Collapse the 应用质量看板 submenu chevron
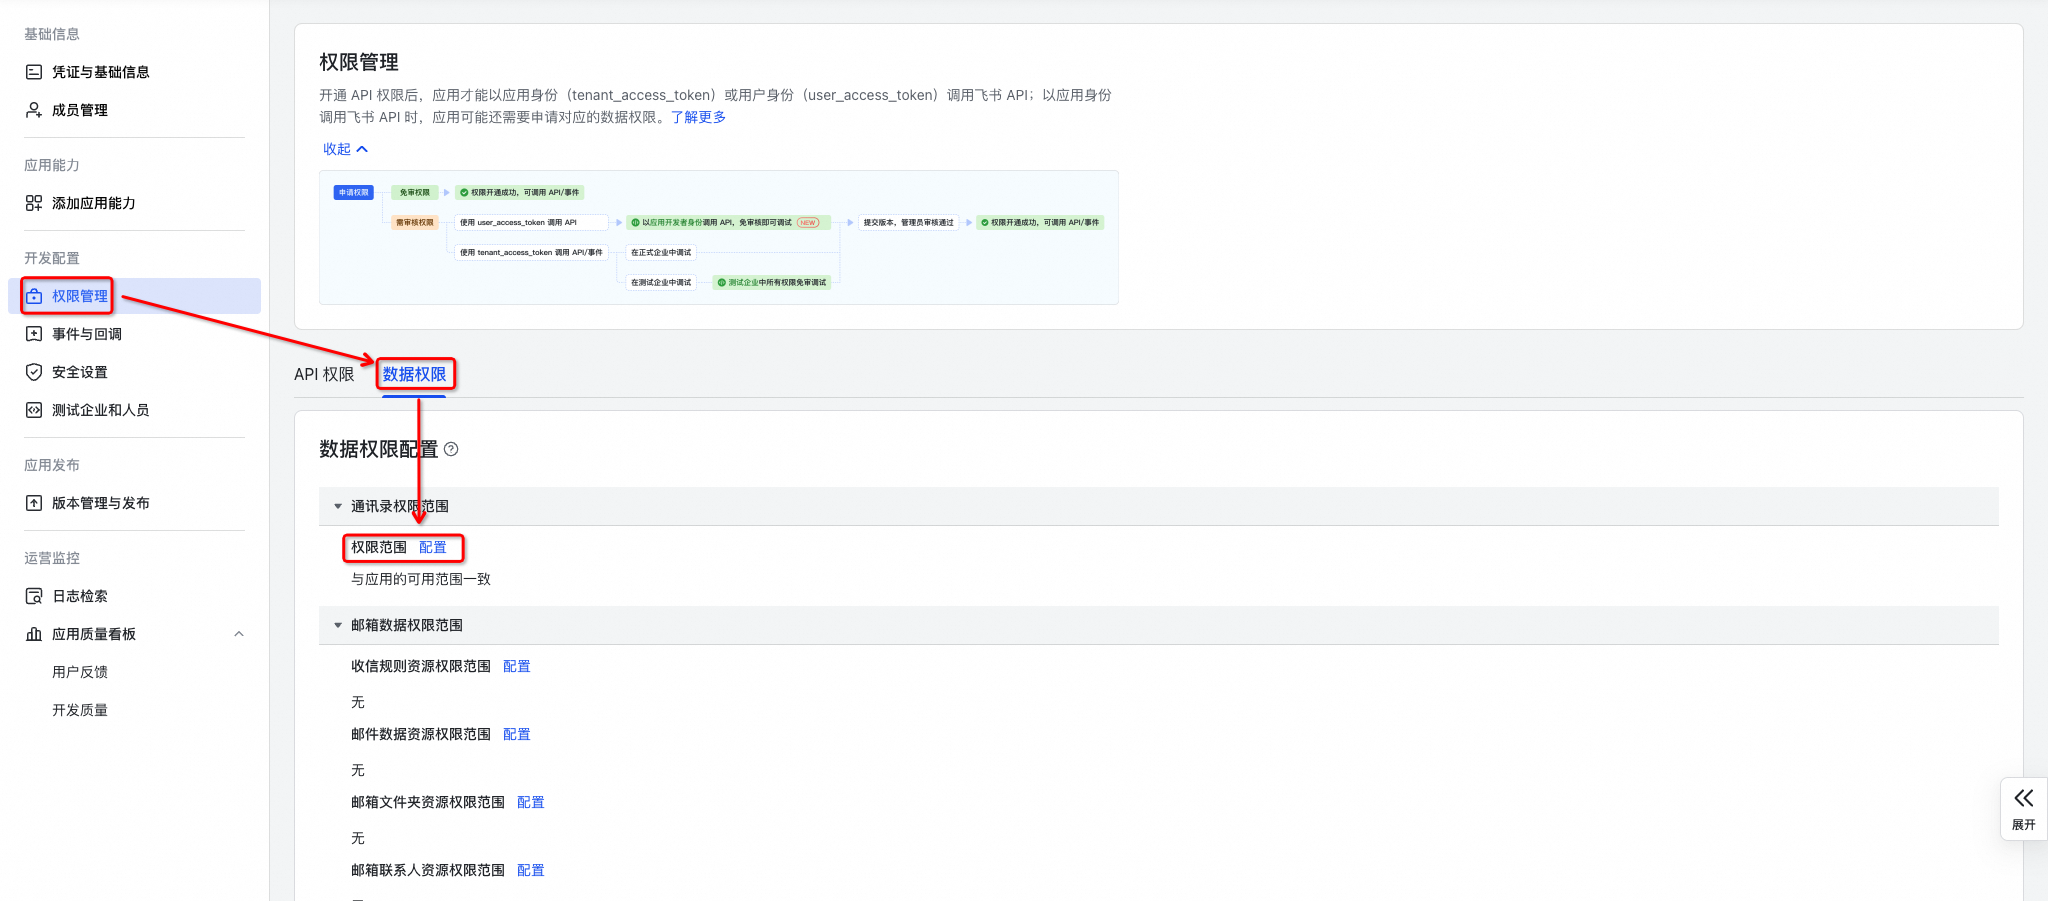This screenshot has width=2048, height=901. 239,634
